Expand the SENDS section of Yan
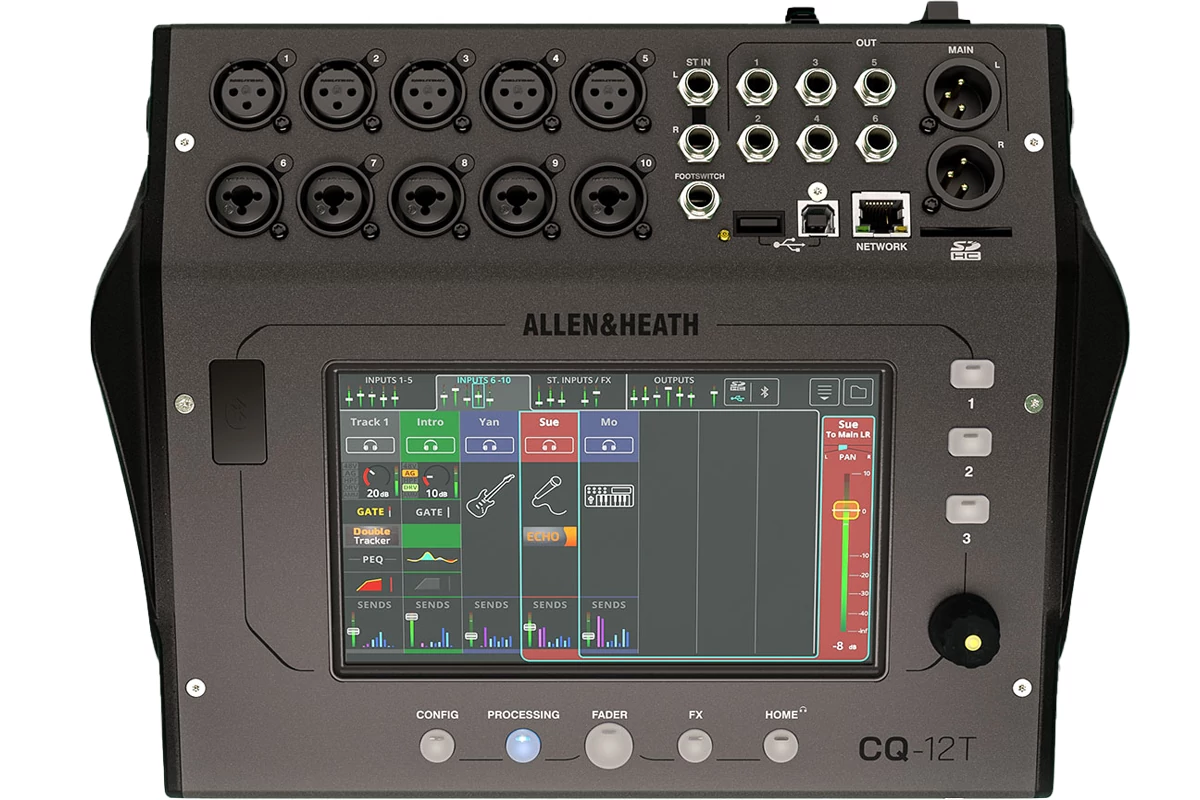 coord(490,625)
